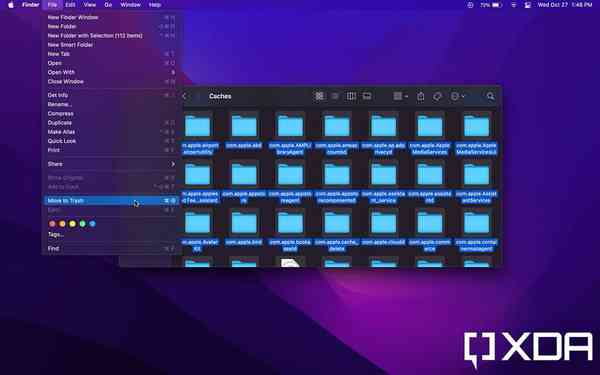This screenshot has width=600, height=375.
Task: Choose Open from File menu
Action: (x=111, y=63)
